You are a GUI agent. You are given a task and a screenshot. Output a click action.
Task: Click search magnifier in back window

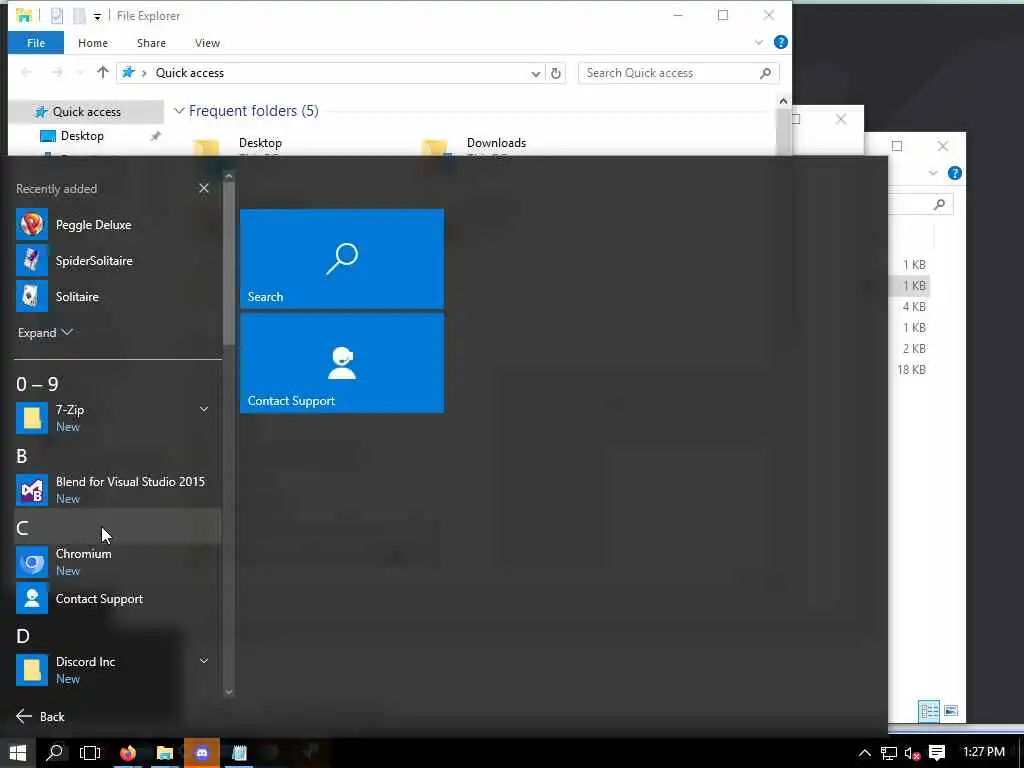pos(939,204)
